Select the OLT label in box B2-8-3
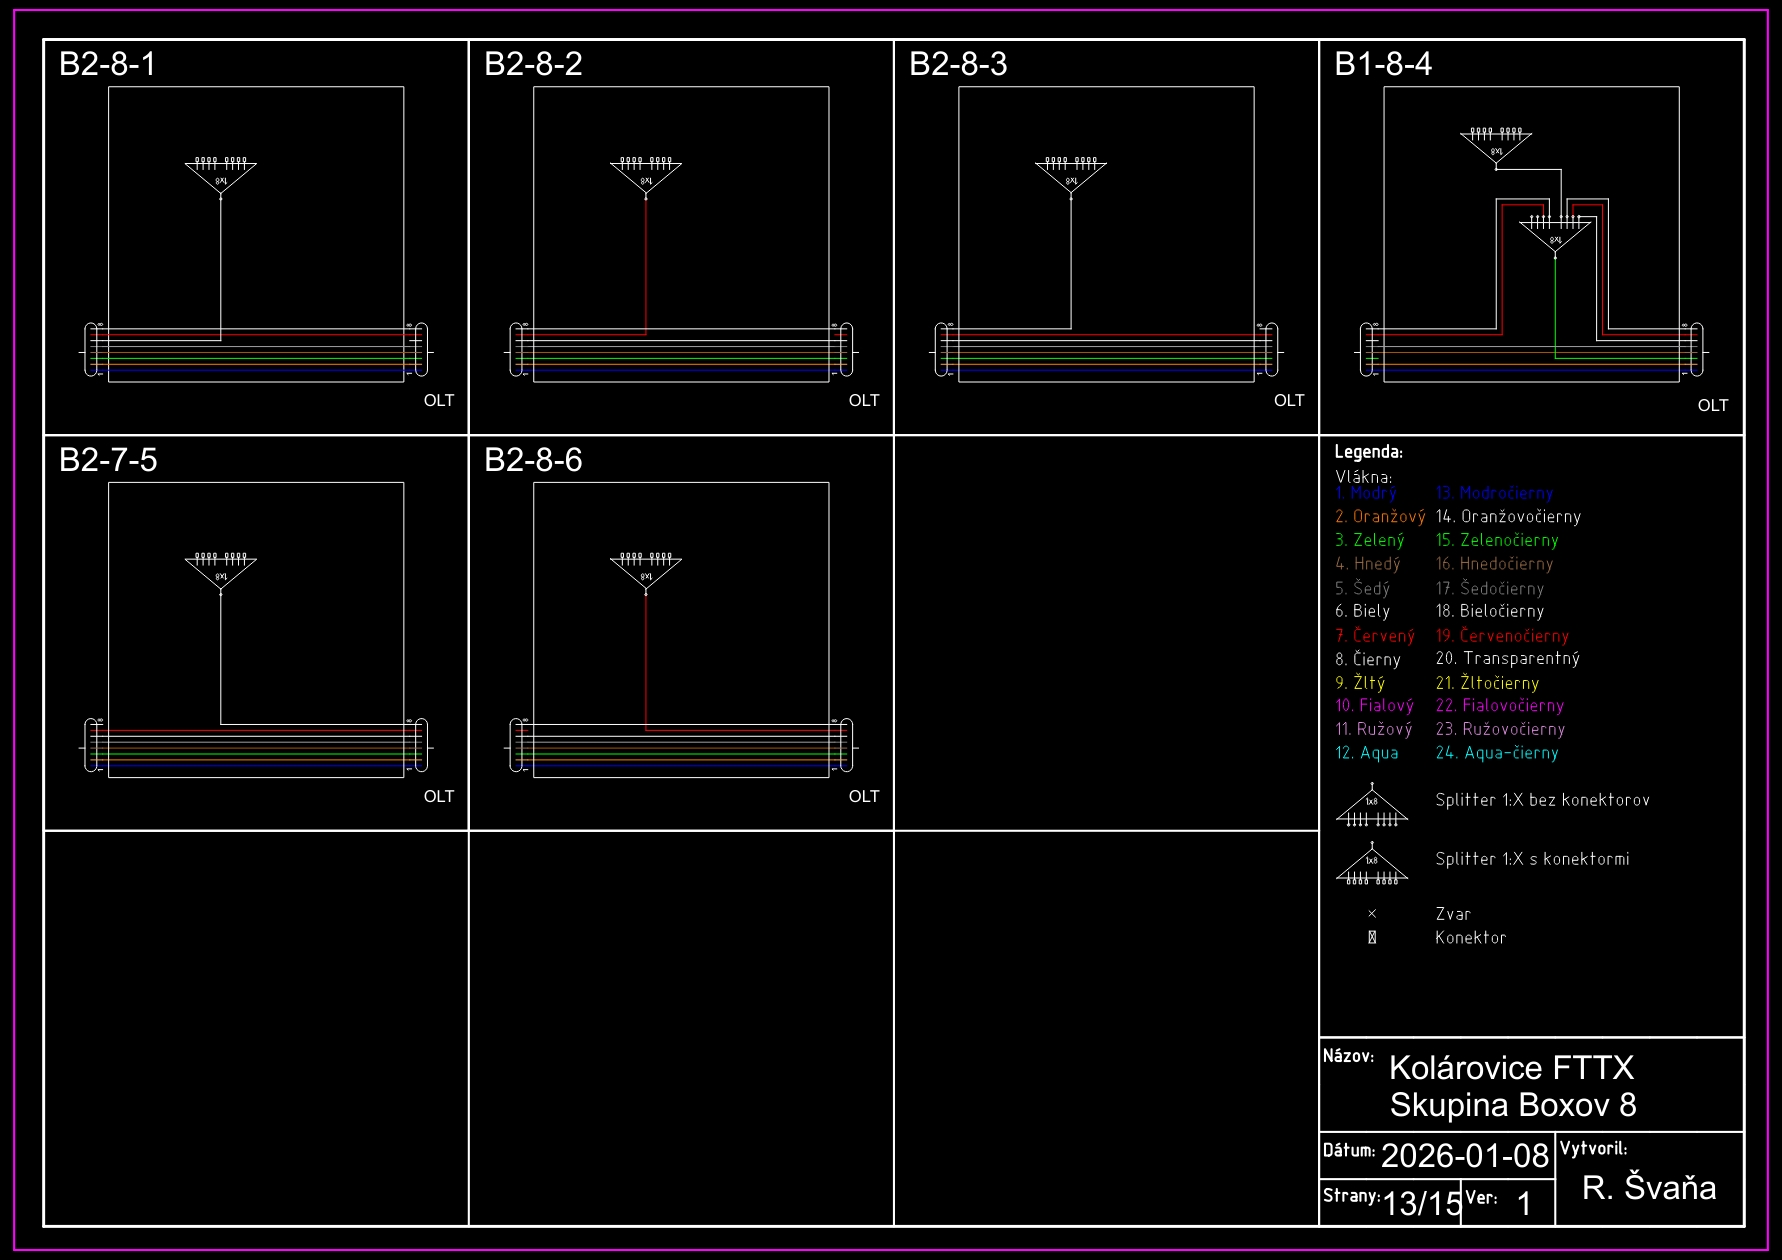 tap(1289, 400)
